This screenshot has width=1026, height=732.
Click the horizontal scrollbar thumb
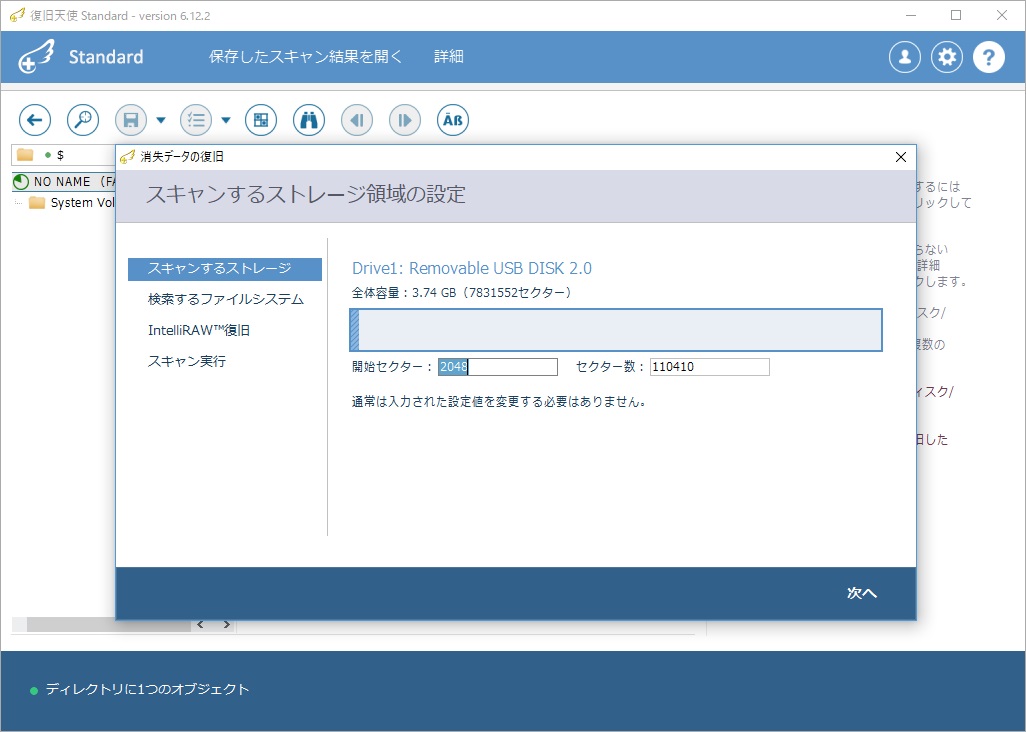[109, 625]
